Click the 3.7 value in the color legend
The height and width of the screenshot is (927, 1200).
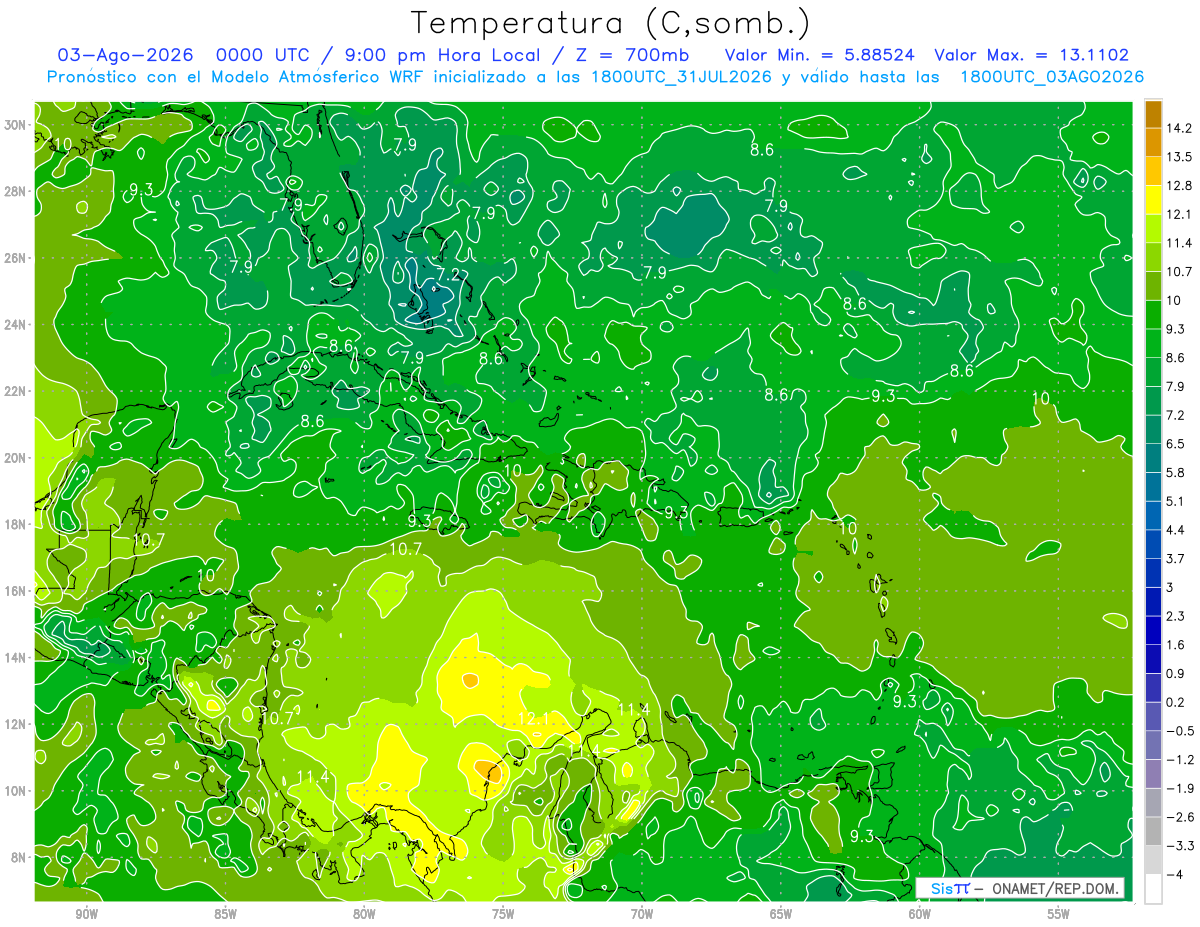(1176, 558)
